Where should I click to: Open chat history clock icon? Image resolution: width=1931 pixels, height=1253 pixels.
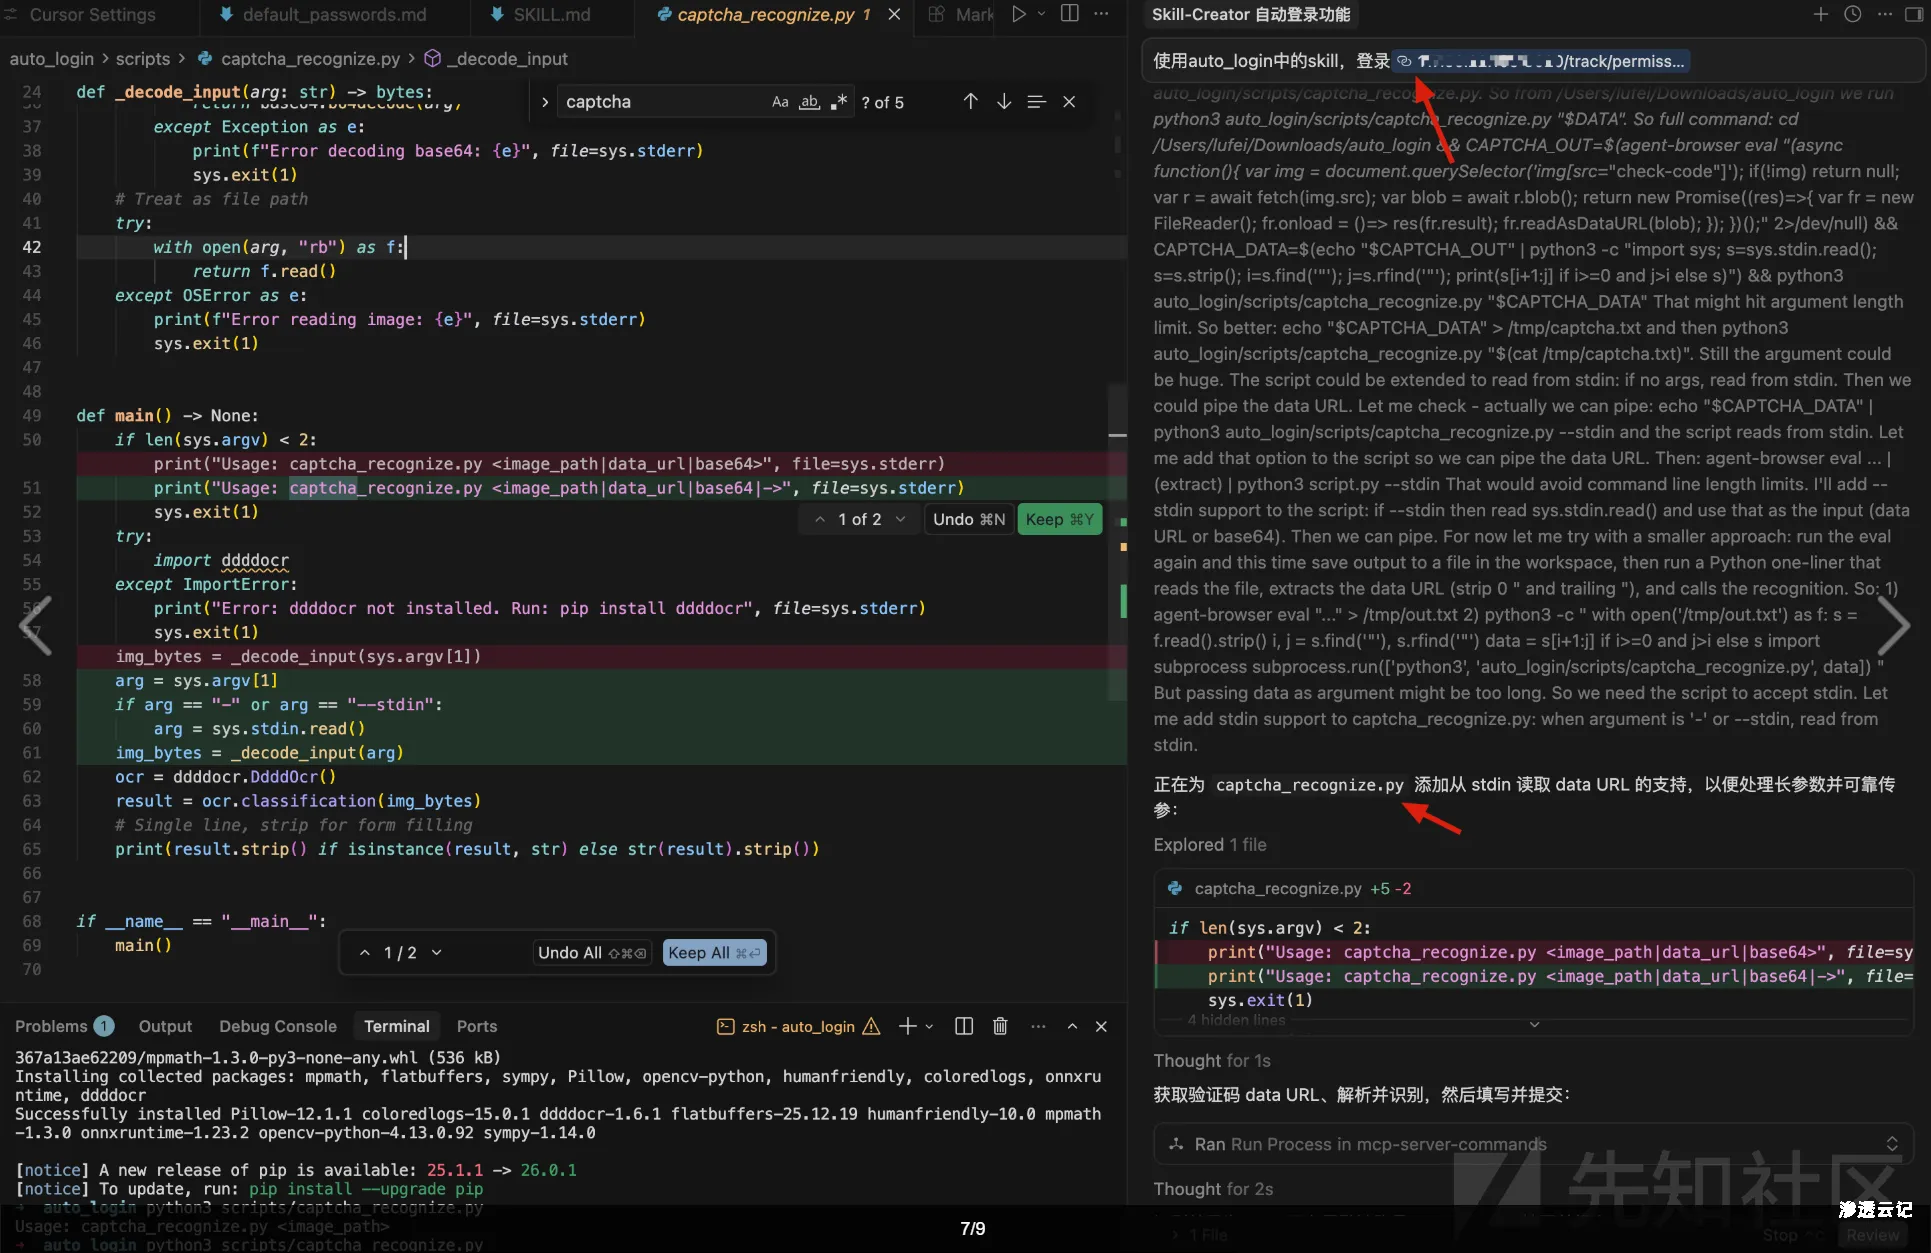(1852, 14)
